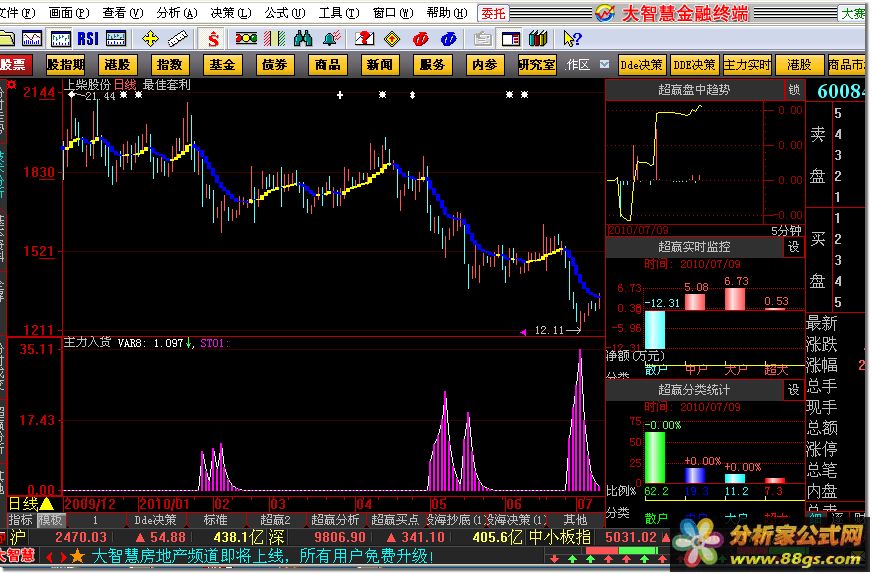
Task: Open the 内参 button
Action: (x=485, y=65)
